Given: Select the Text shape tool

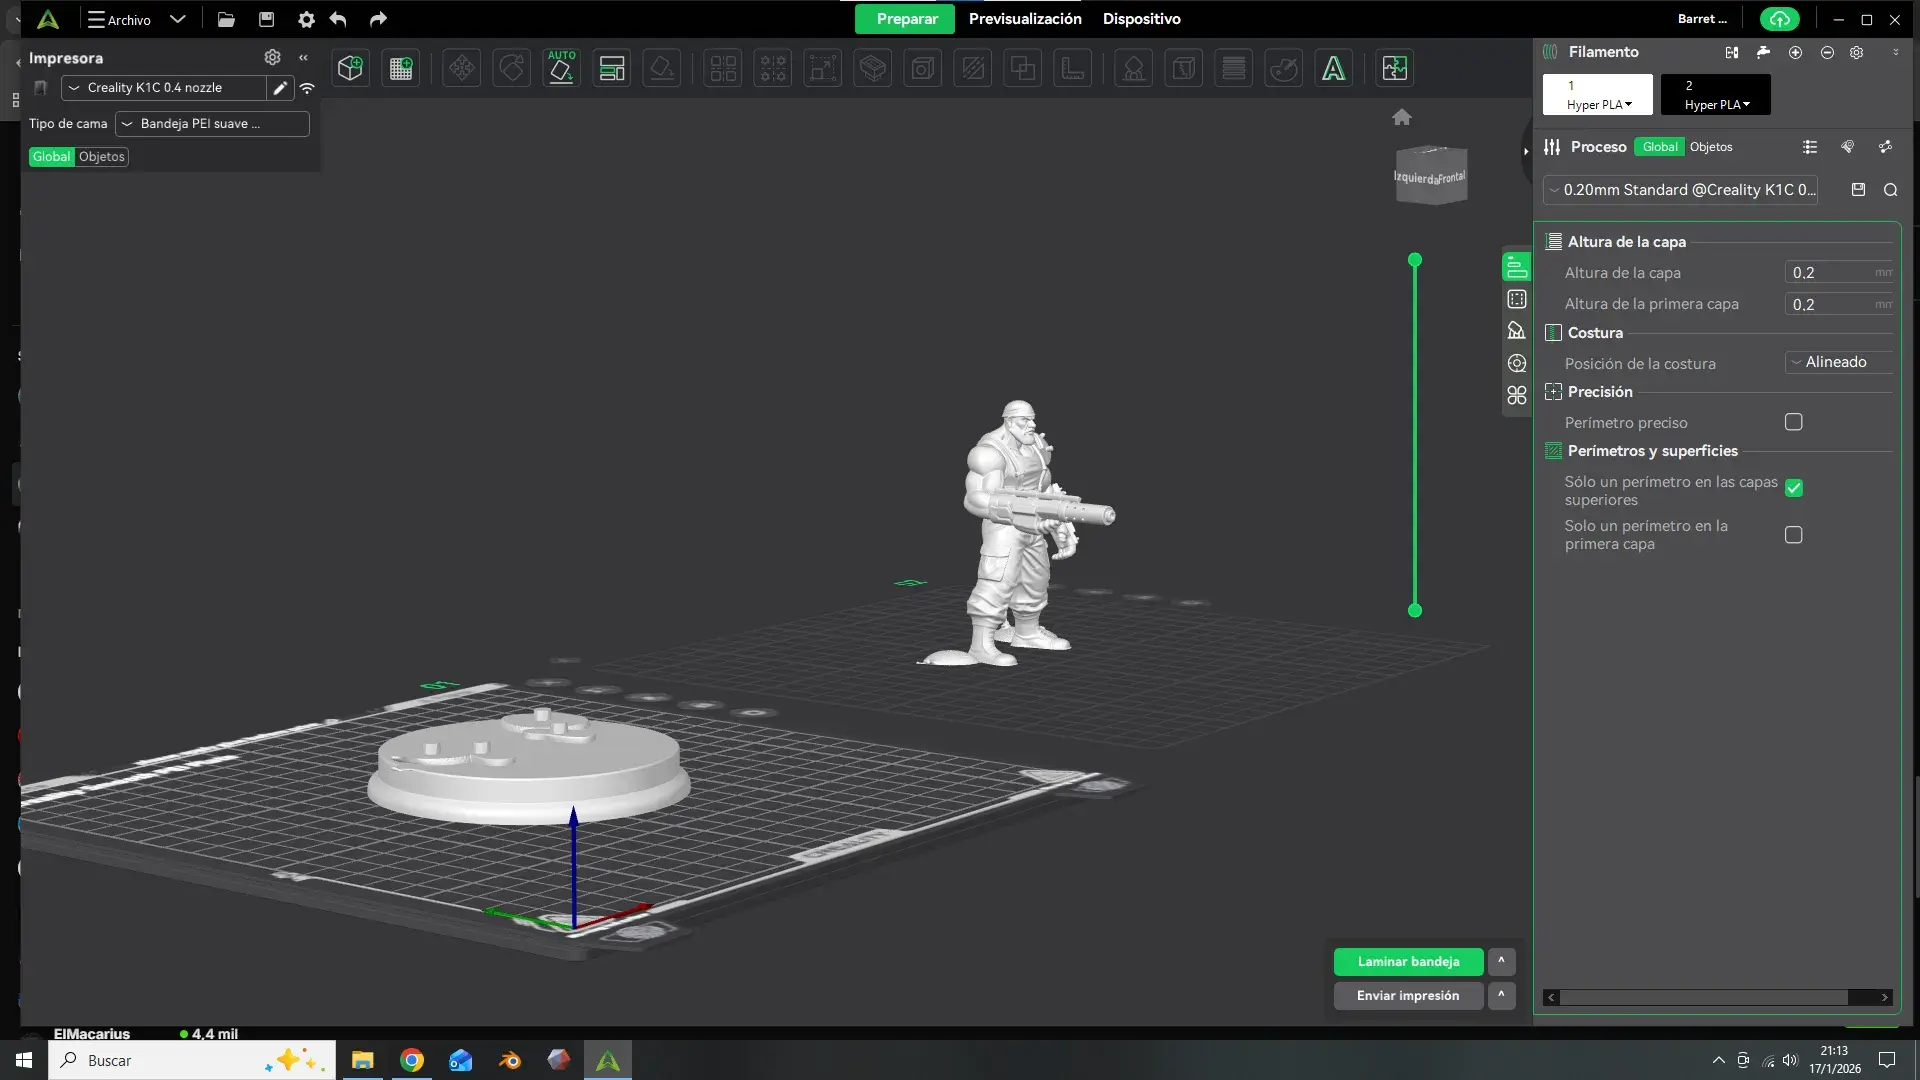Looking at the screenshot, I should [x=1333, y=68].
